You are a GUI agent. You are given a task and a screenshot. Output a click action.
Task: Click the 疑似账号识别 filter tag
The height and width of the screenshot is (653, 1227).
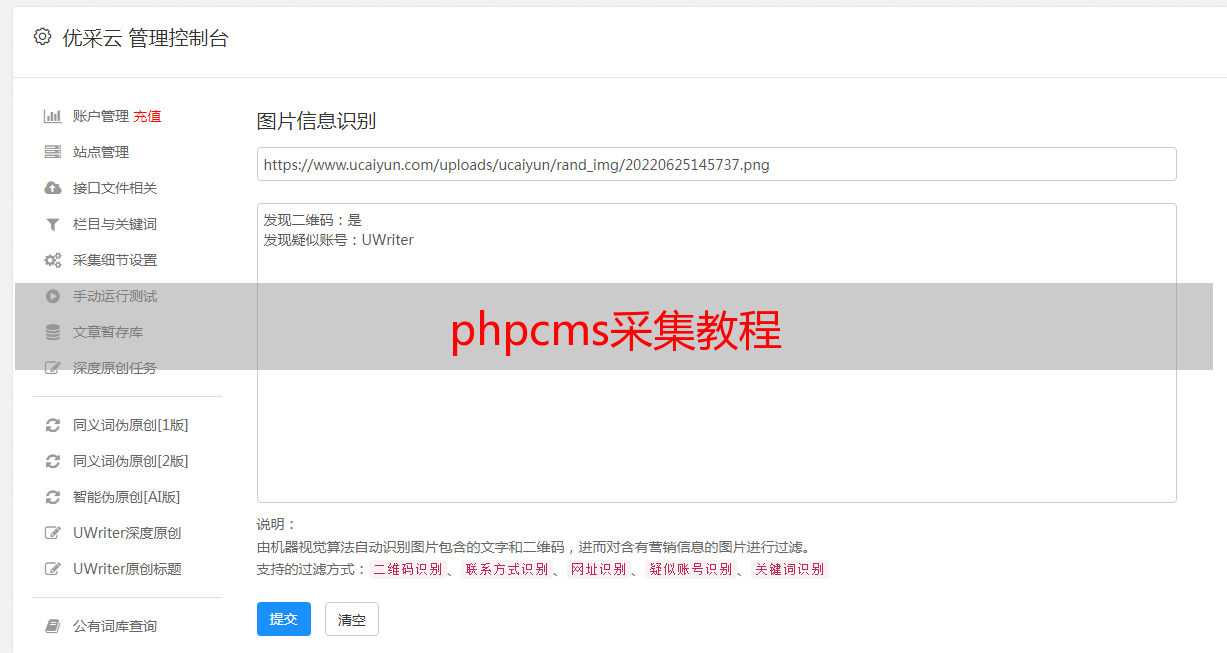click(691, 569)
